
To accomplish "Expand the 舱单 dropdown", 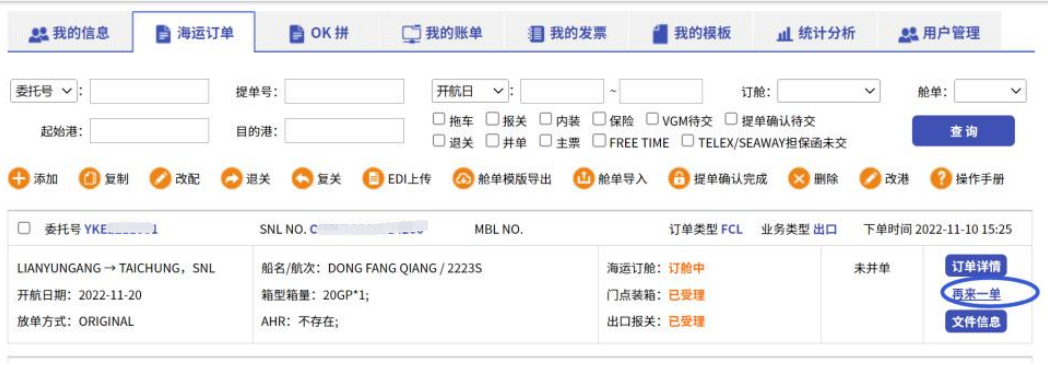I will 990,91.
